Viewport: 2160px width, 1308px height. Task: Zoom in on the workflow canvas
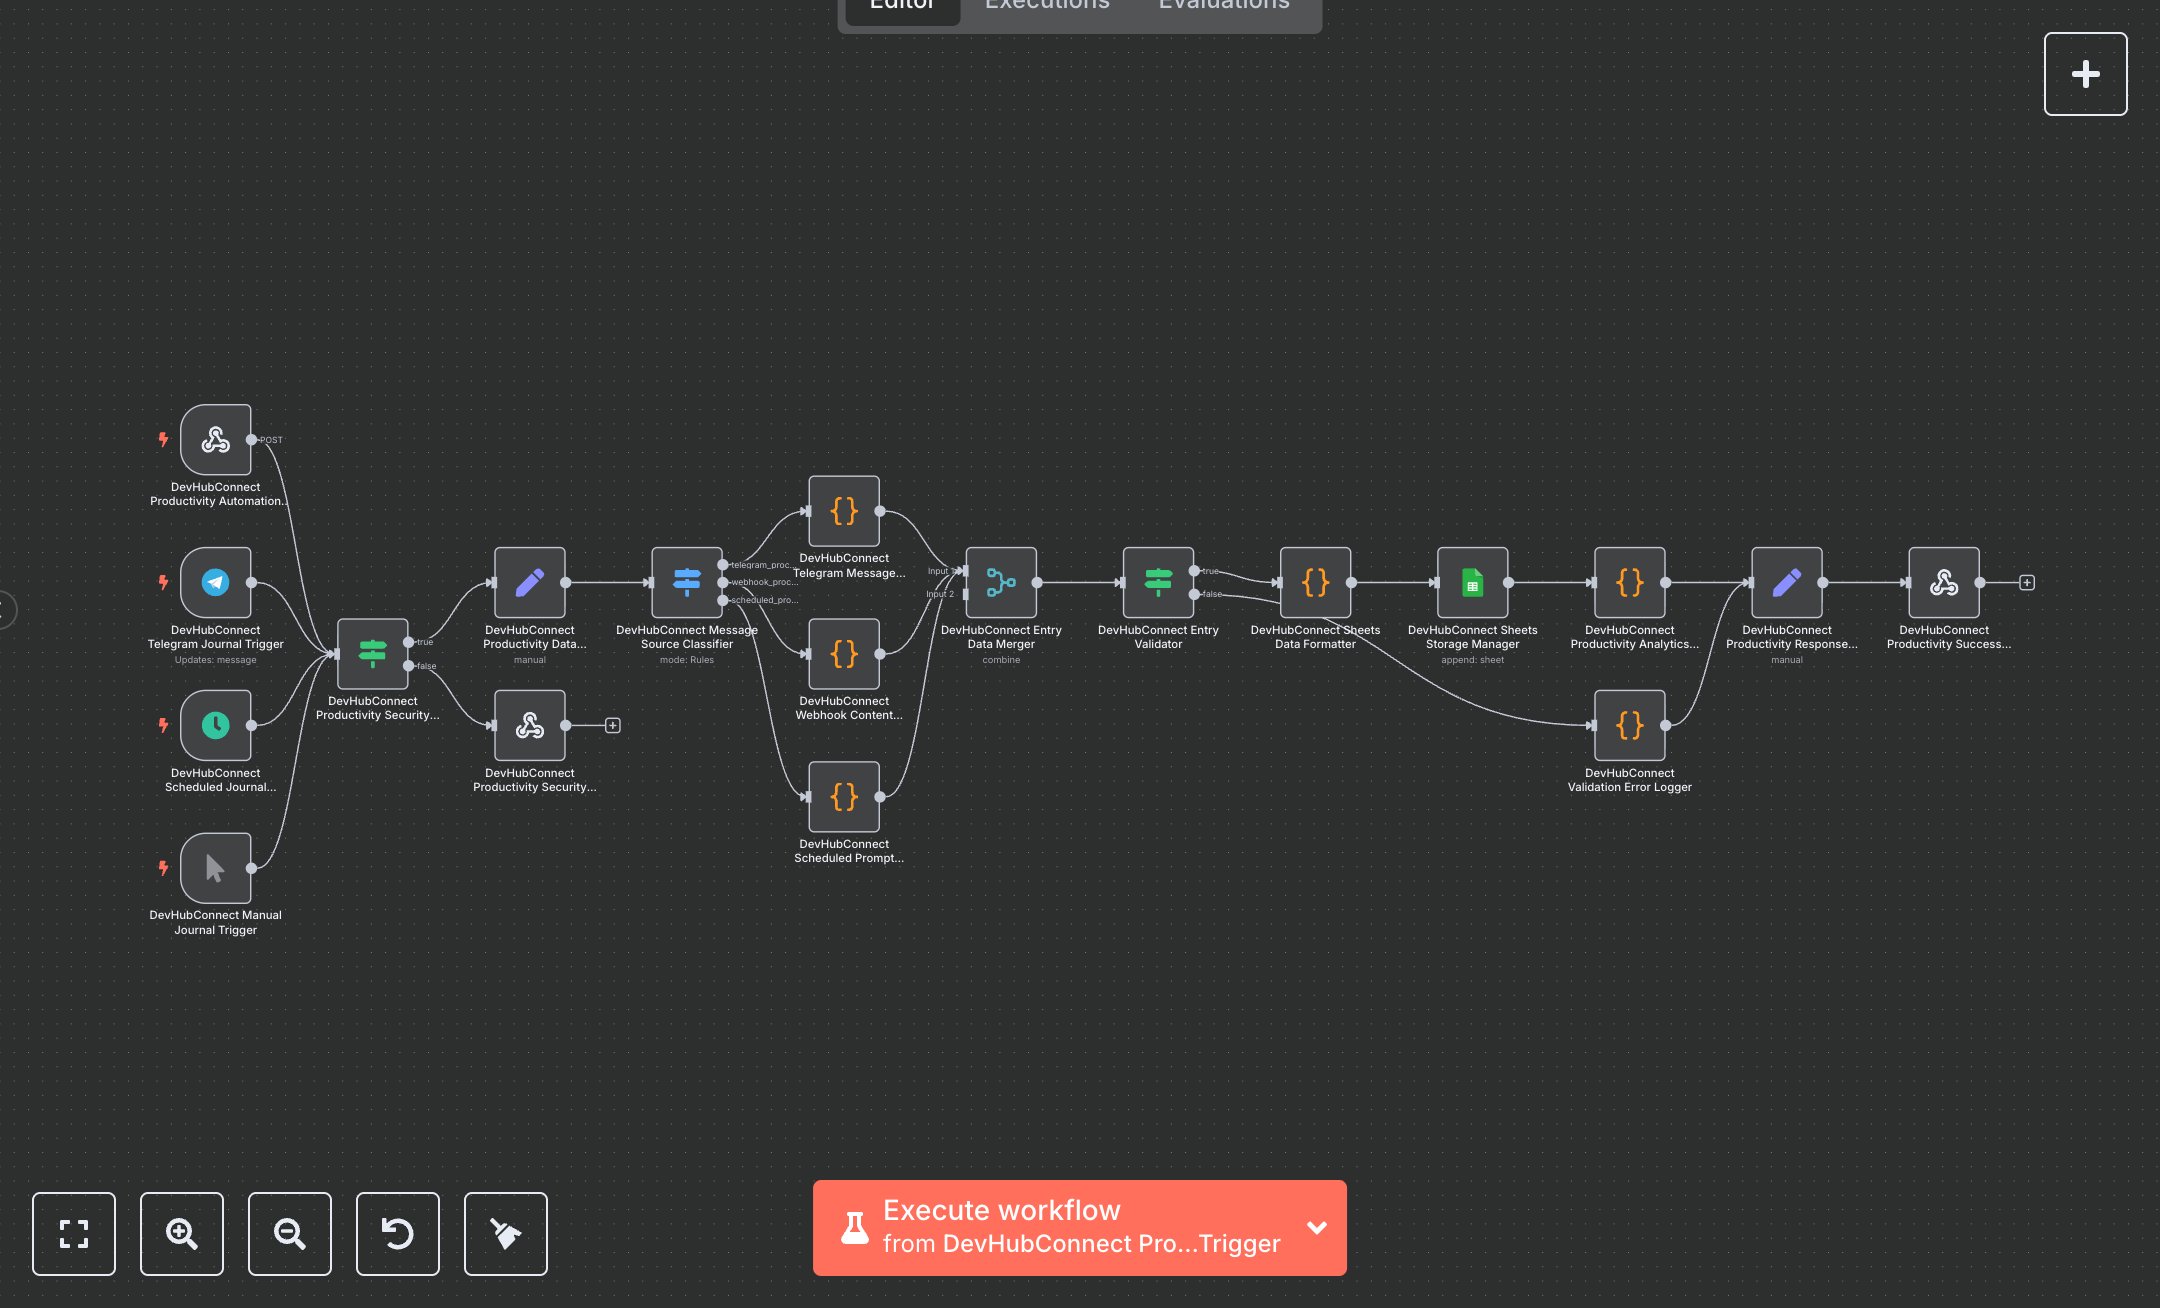(x=182, y=1233)
